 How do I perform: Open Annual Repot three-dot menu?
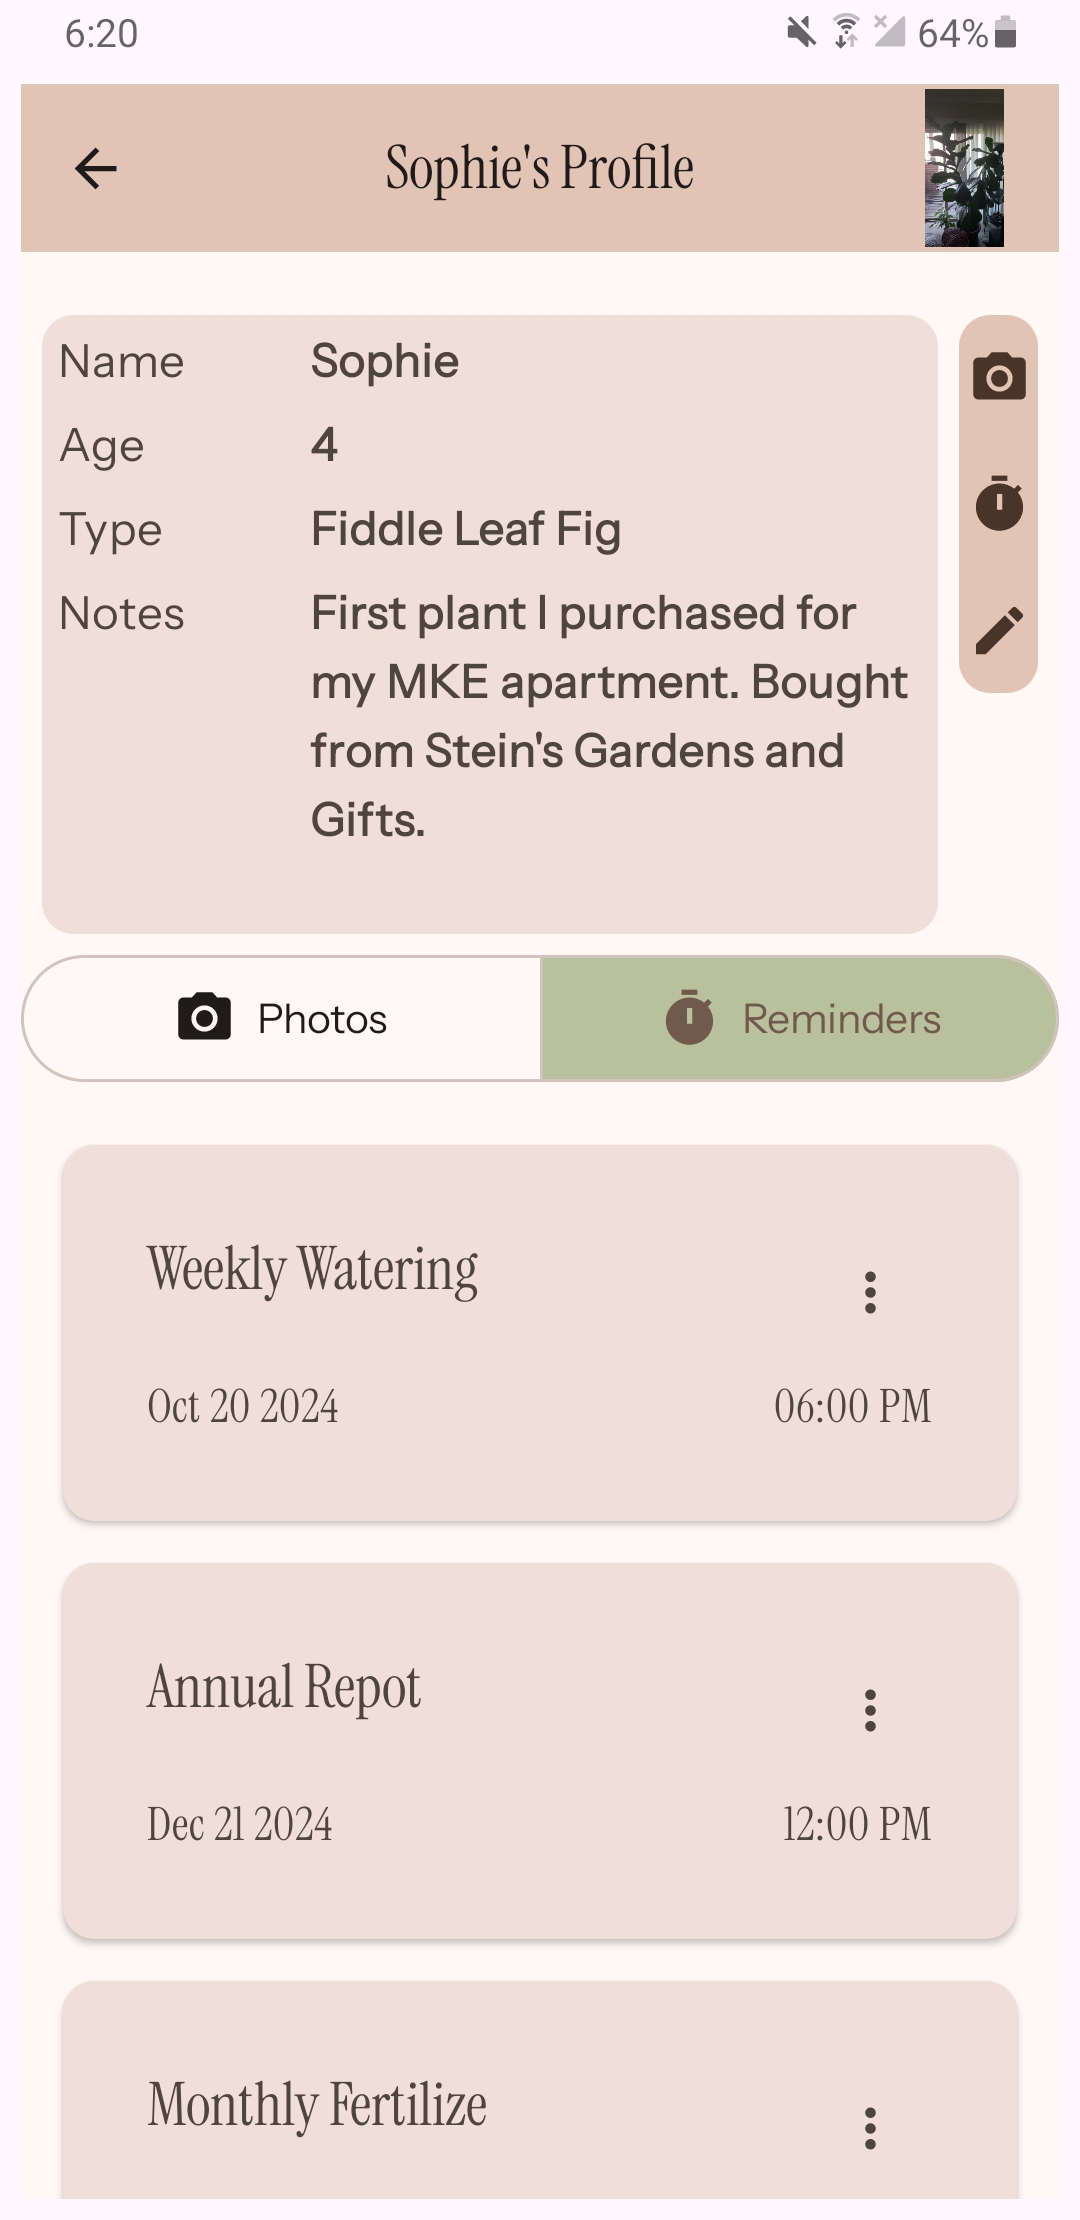tap(870, 1710)
